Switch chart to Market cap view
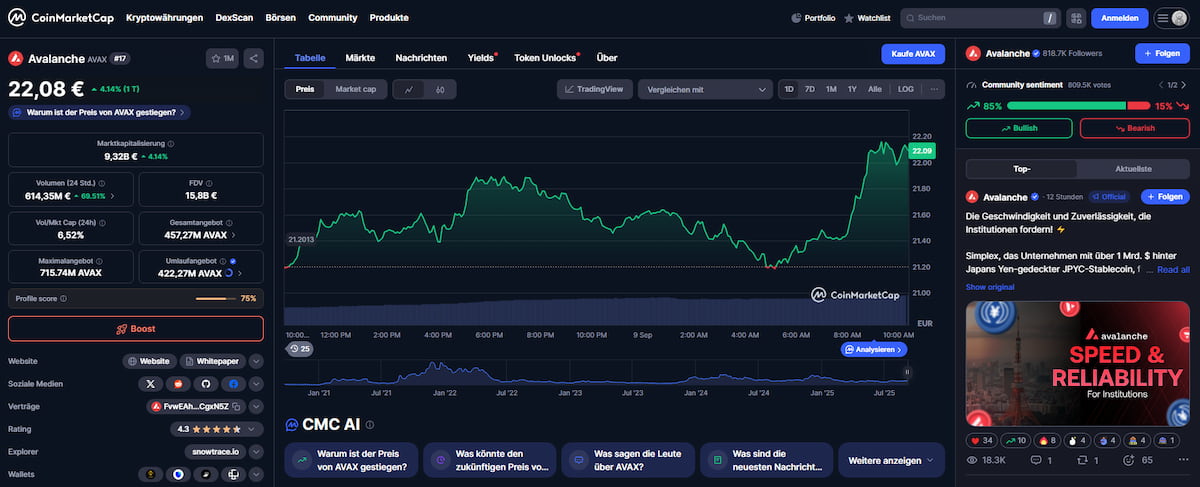This screenshot has height=487, width=1200. (x=355, y=89)
